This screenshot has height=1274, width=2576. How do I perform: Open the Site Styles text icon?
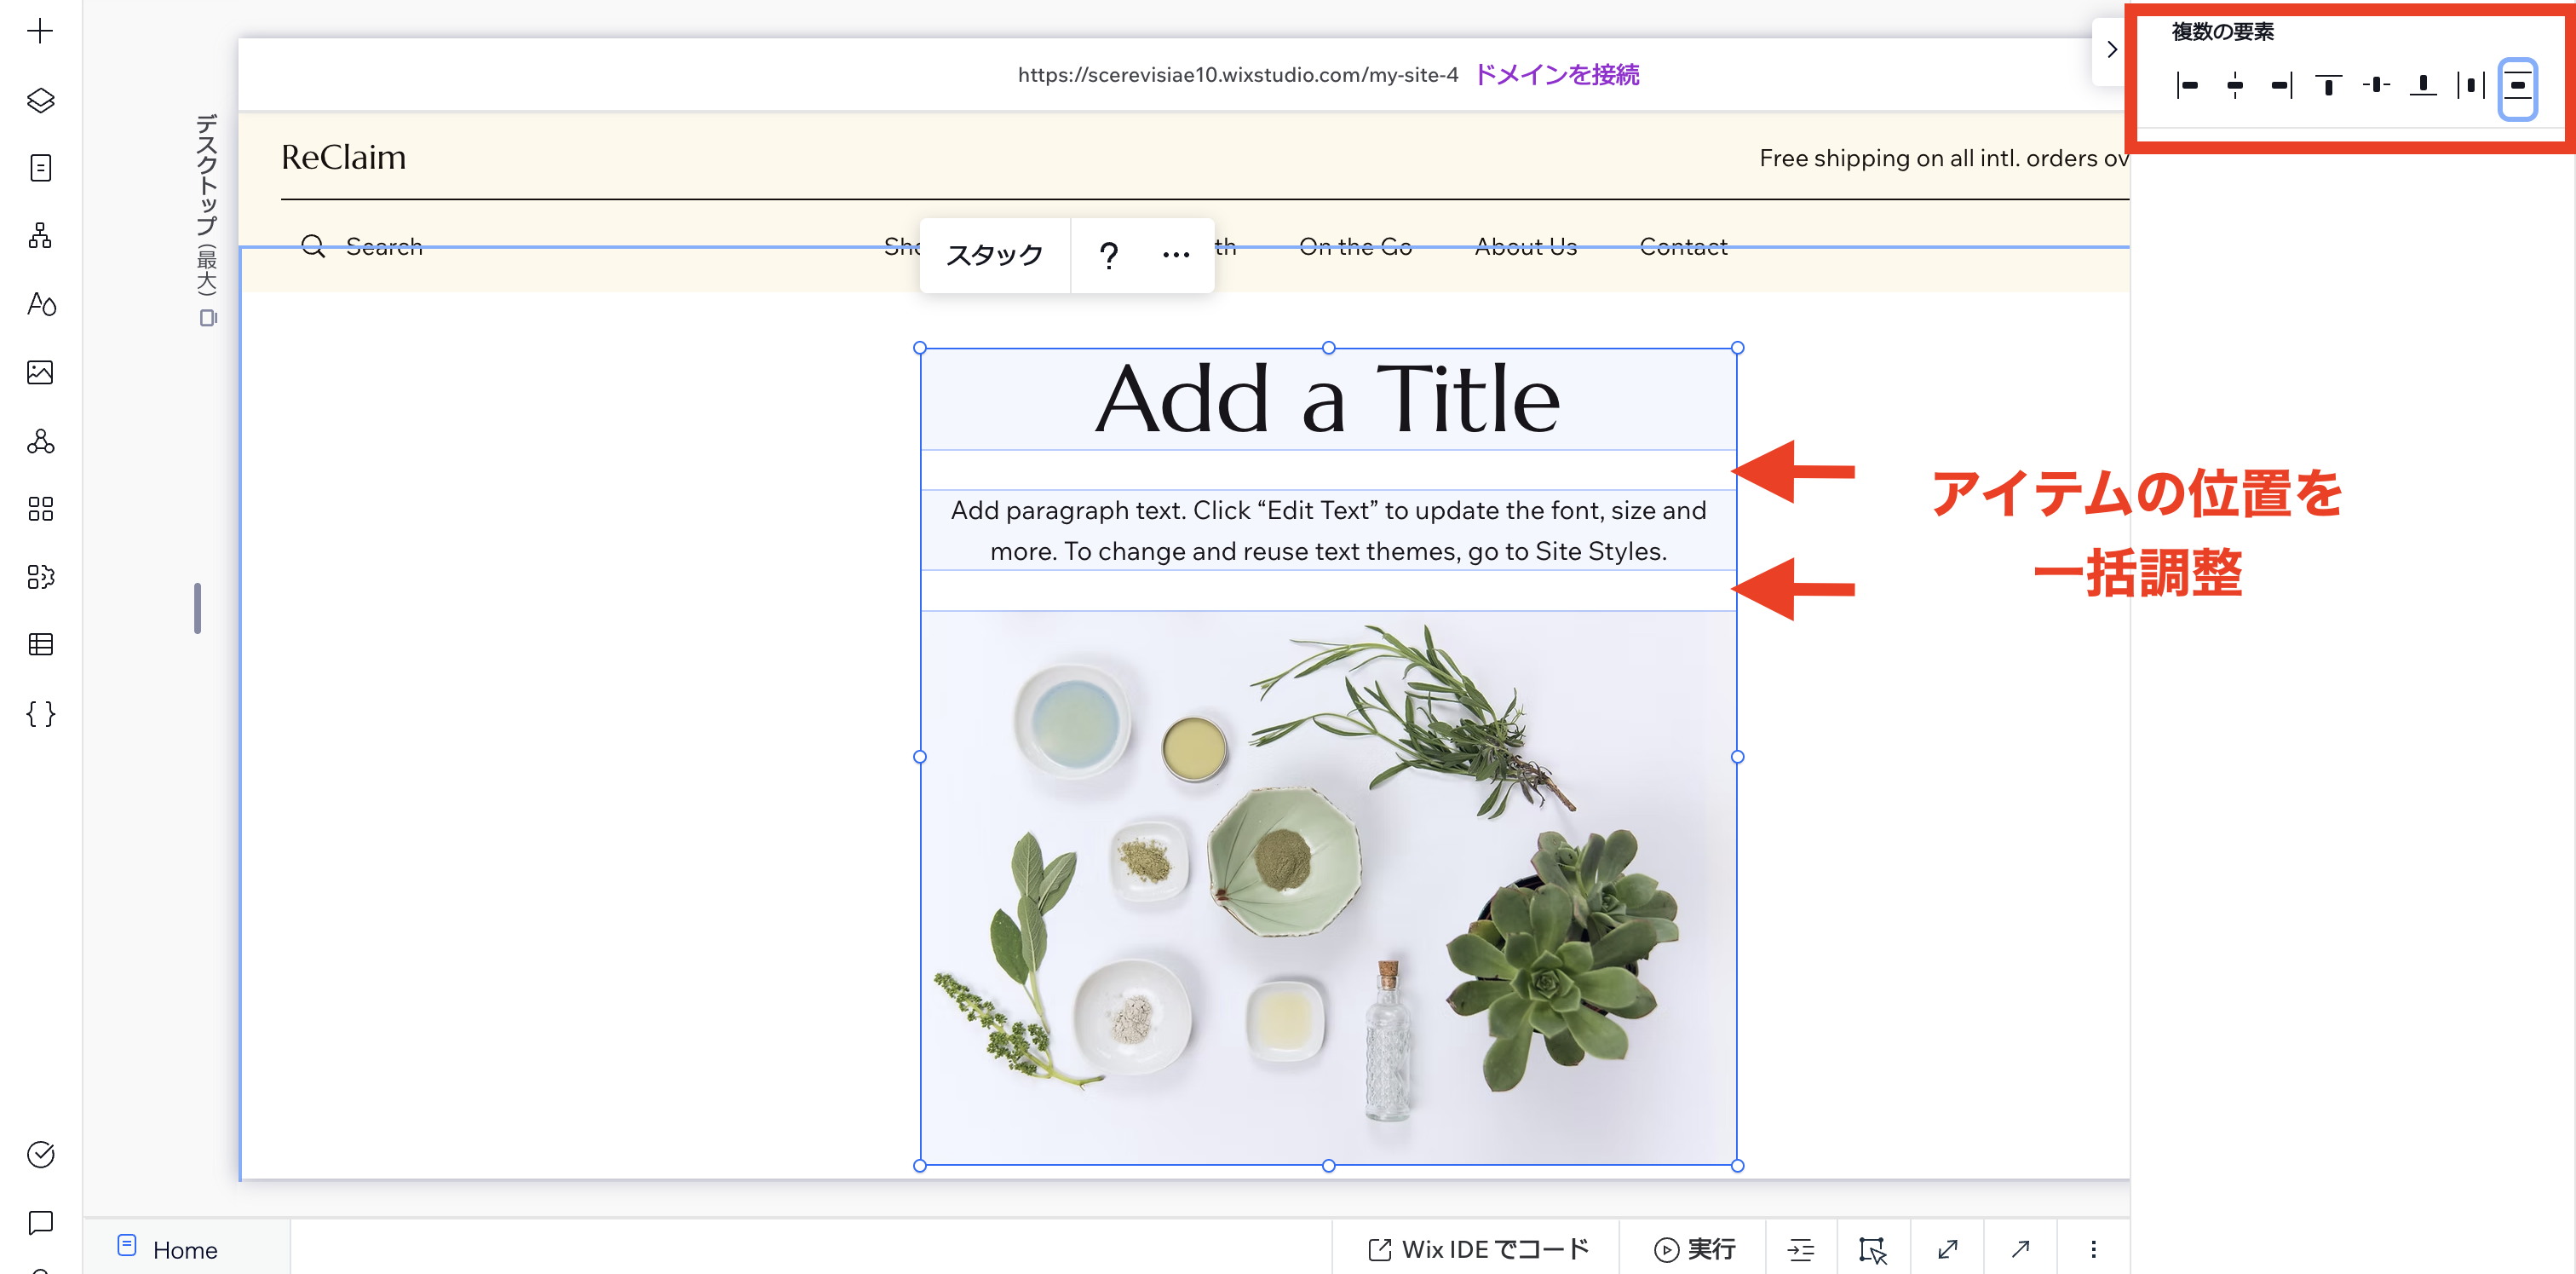pyautogui.click(x=40, y=304)
